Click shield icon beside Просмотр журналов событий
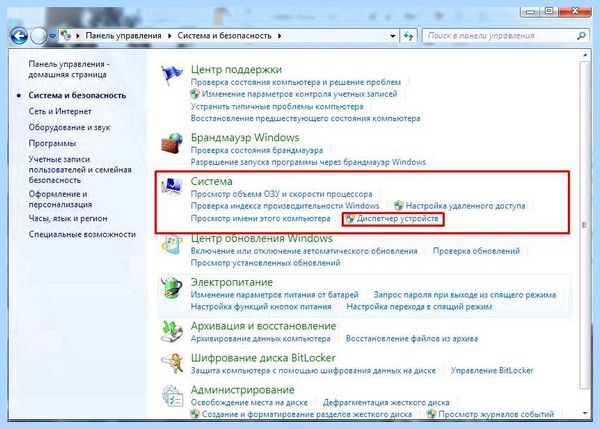 431,414
